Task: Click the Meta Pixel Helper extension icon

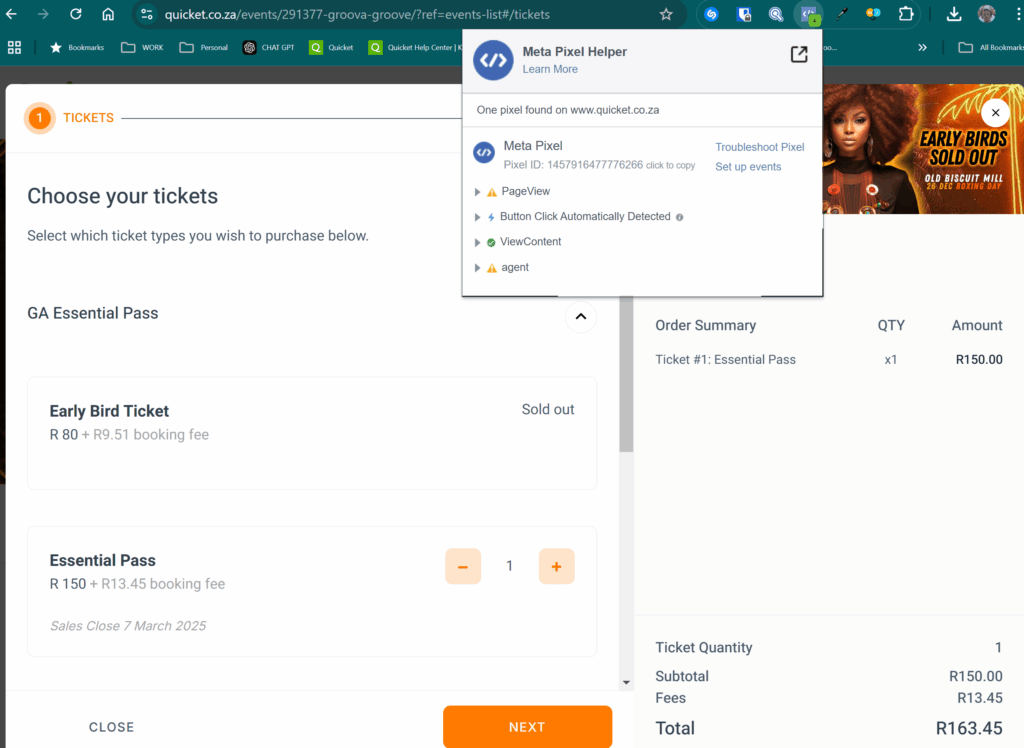Action: (808, 14)
